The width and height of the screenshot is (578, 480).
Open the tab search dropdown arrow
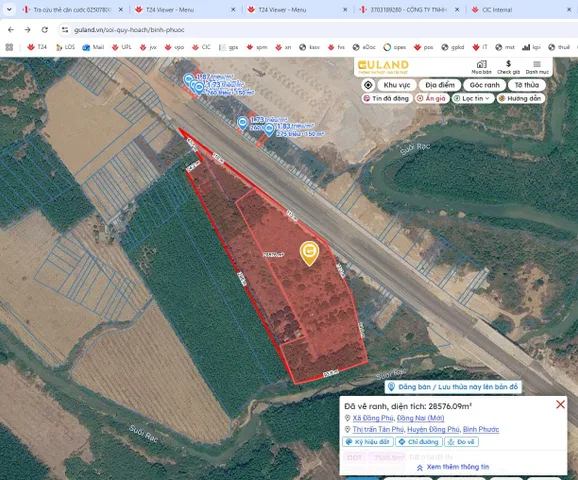(9, 10)
